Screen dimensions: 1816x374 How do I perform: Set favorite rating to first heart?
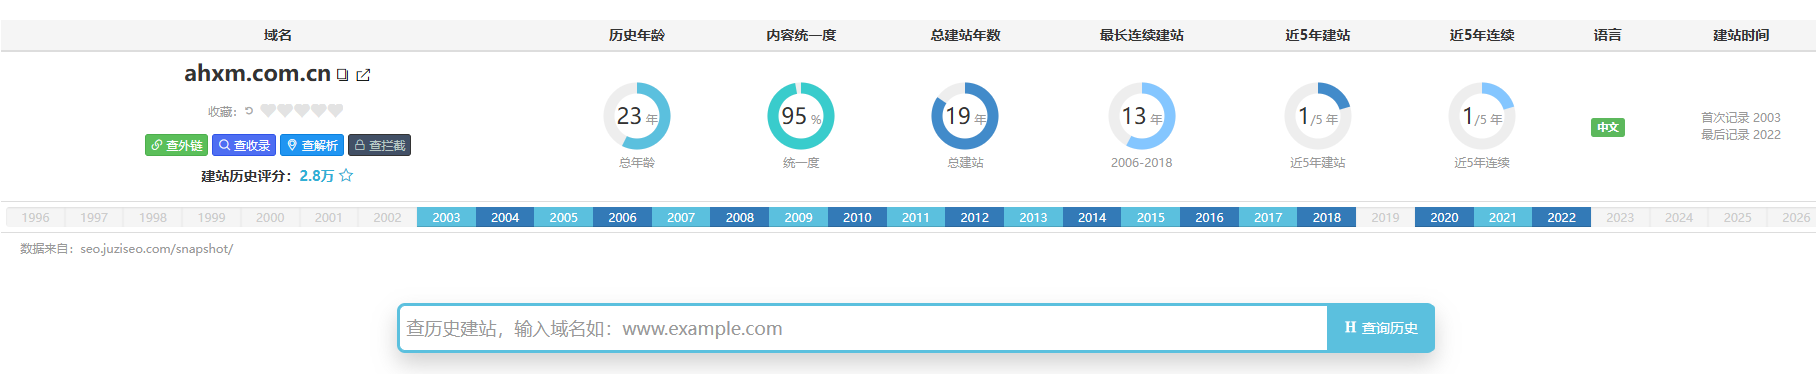[x=268, y=111]
